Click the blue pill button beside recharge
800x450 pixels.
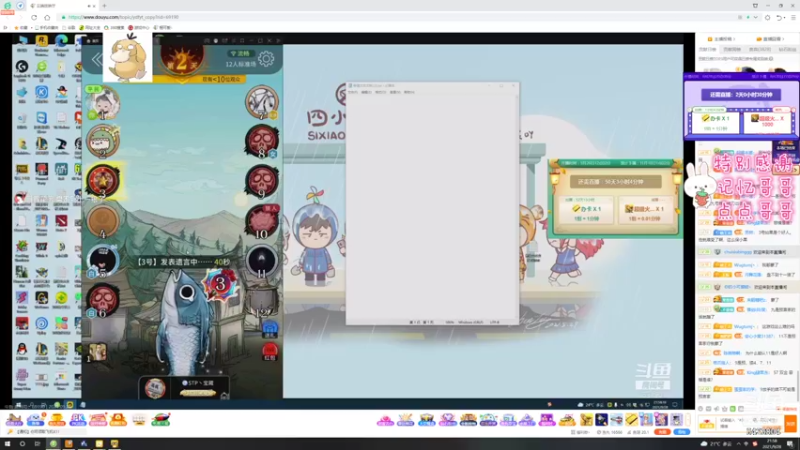682,432
